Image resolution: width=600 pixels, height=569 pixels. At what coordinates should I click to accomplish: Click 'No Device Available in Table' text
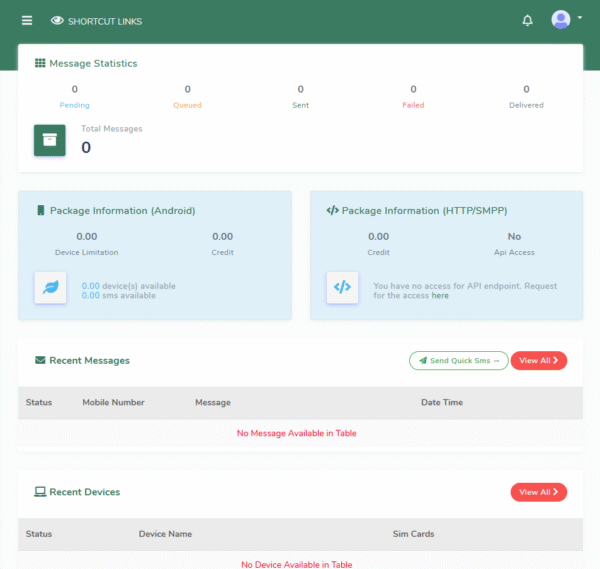pos(297,564)
